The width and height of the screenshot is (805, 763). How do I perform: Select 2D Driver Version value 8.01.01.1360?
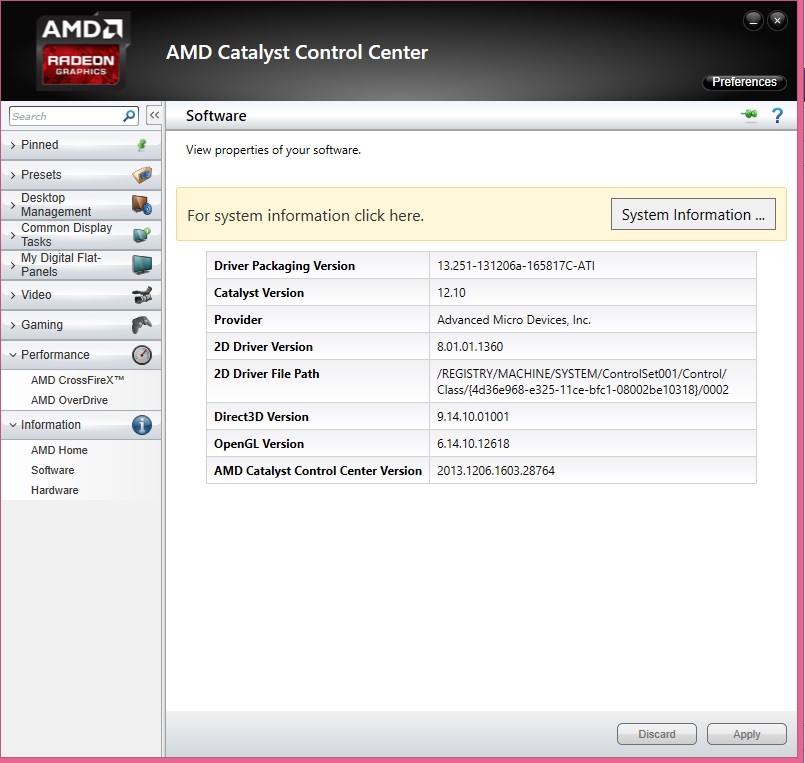tap(470, 347)
